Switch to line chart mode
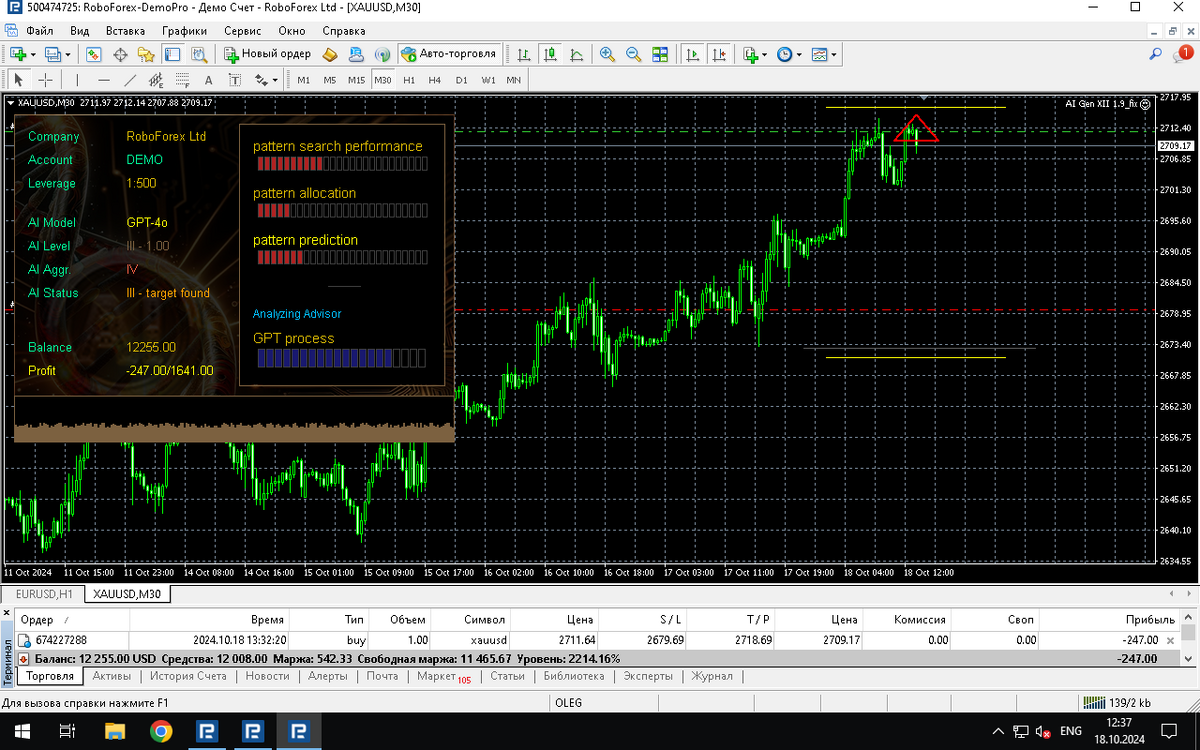This screenshot has height=750, width=1200. (576, 54)
